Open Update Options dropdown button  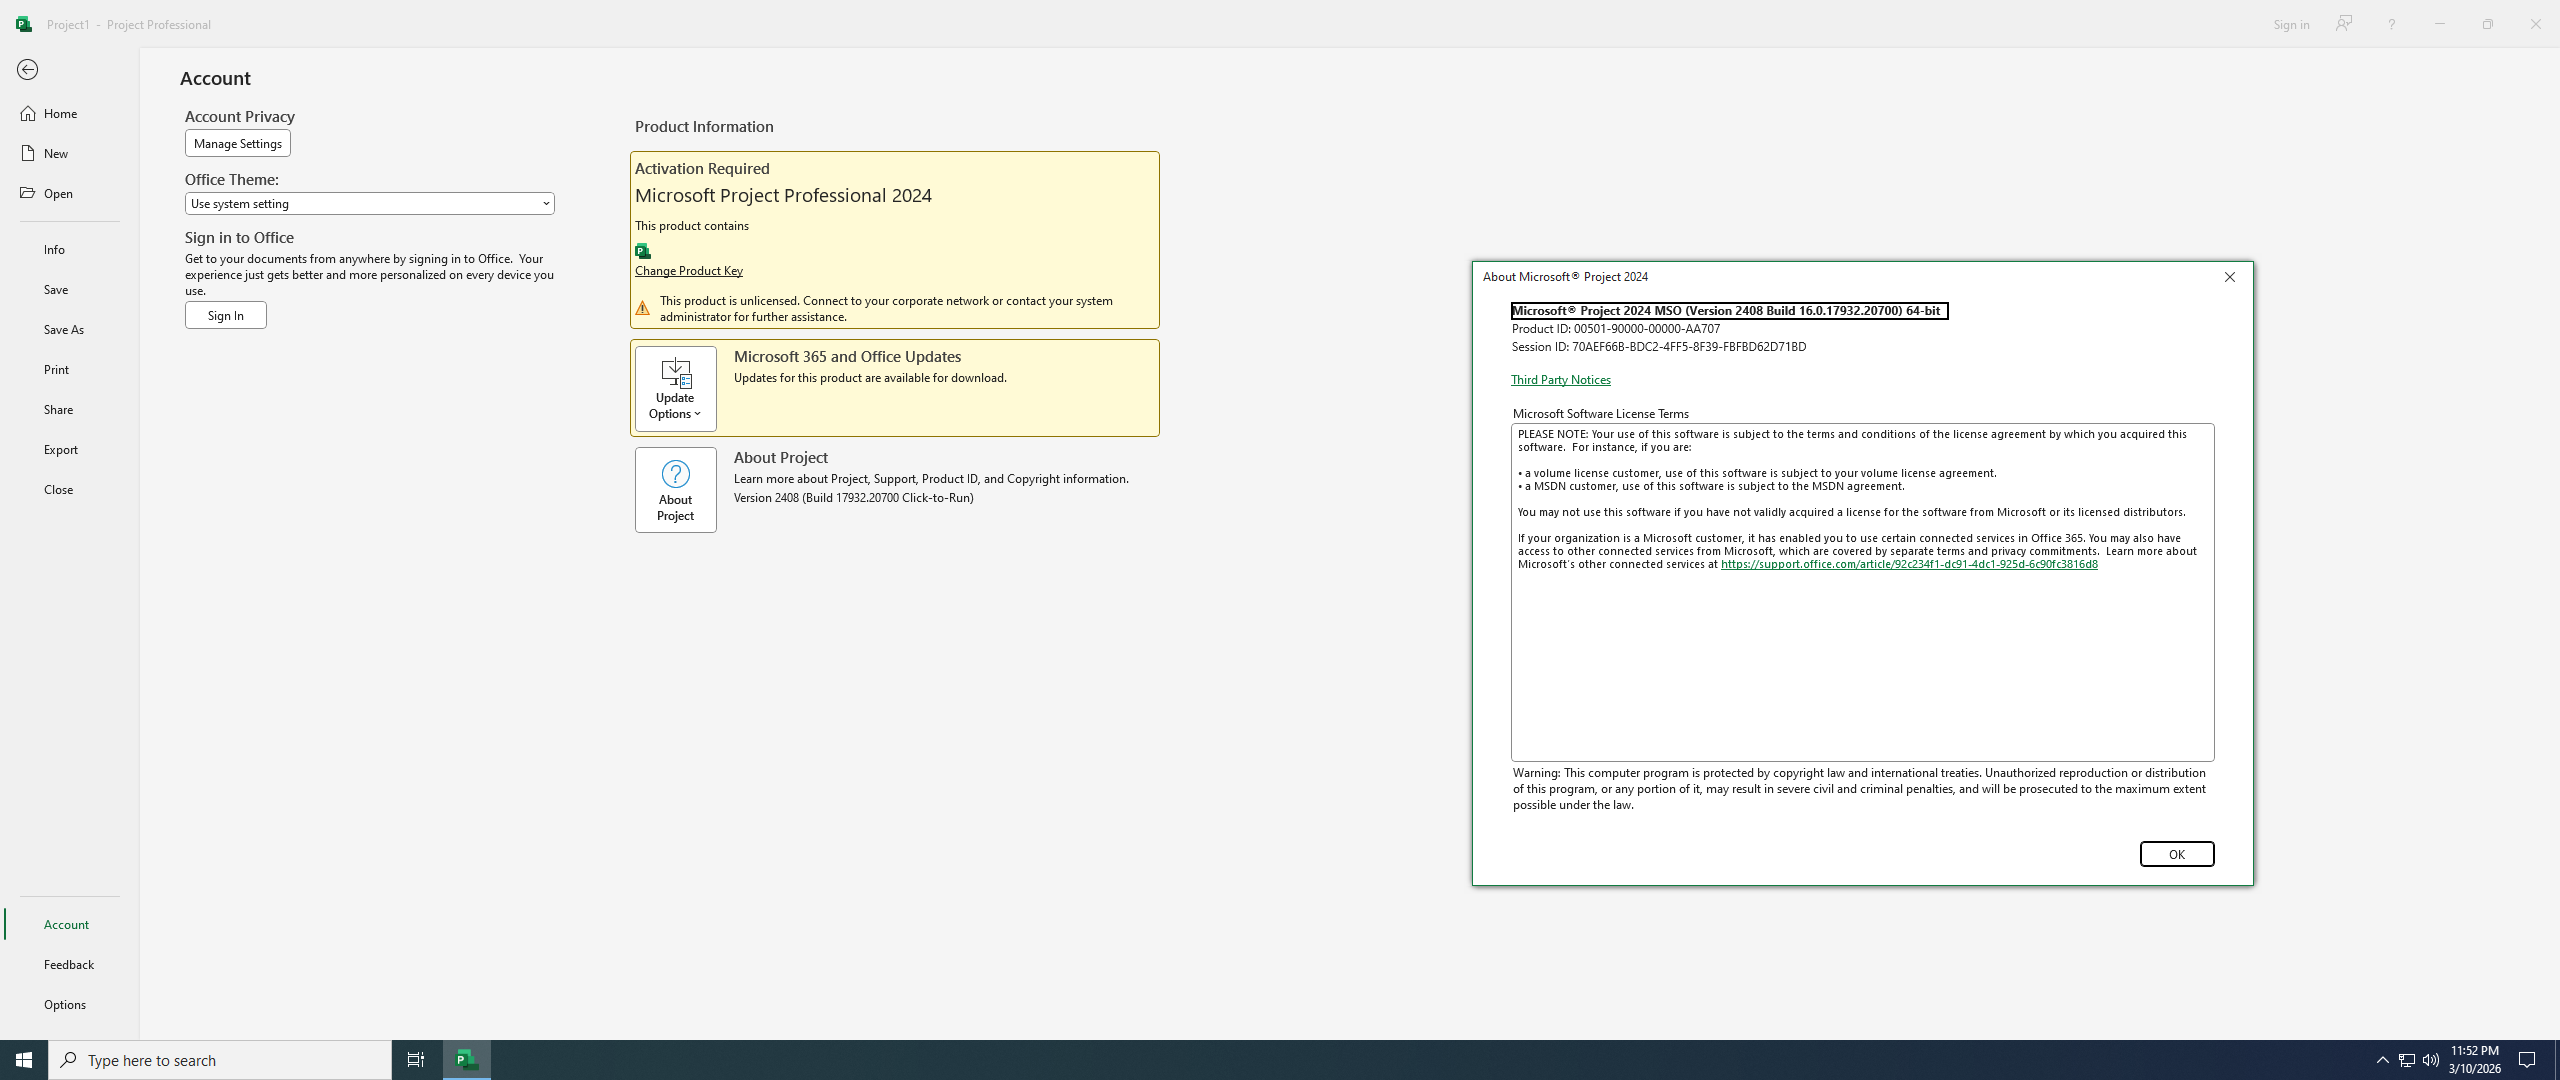tap(675, 389)
